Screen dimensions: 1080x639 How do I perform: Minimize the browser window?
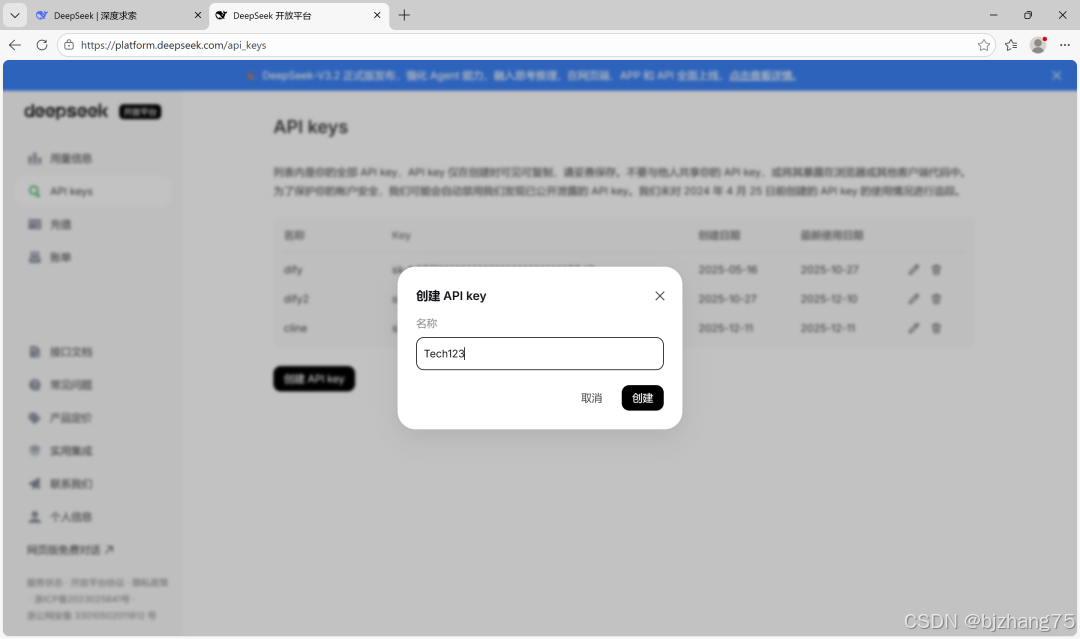click(x=993, y=15)
